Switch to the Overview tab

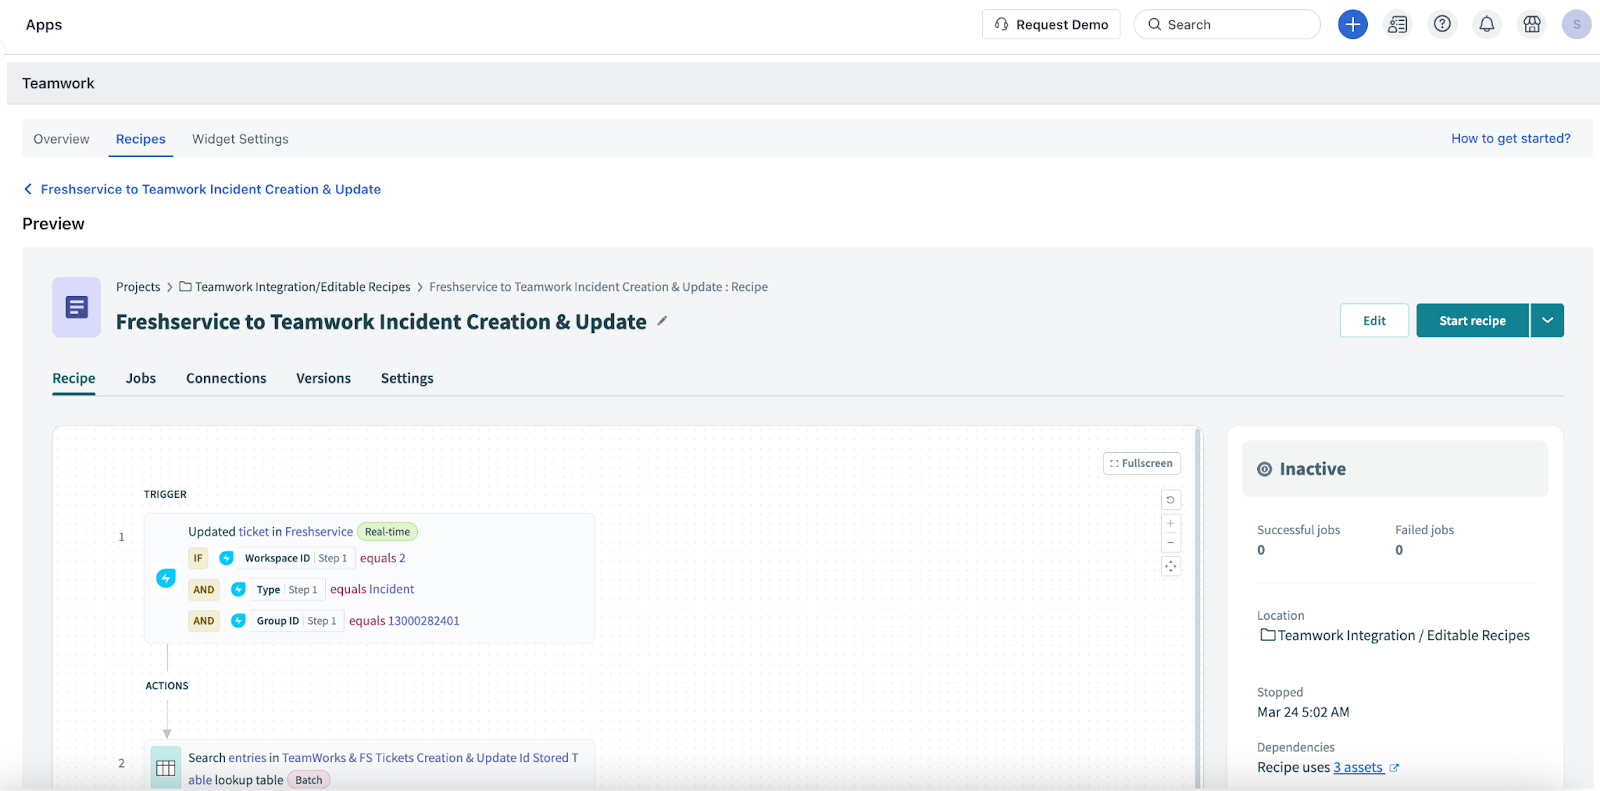pos(61,139)
